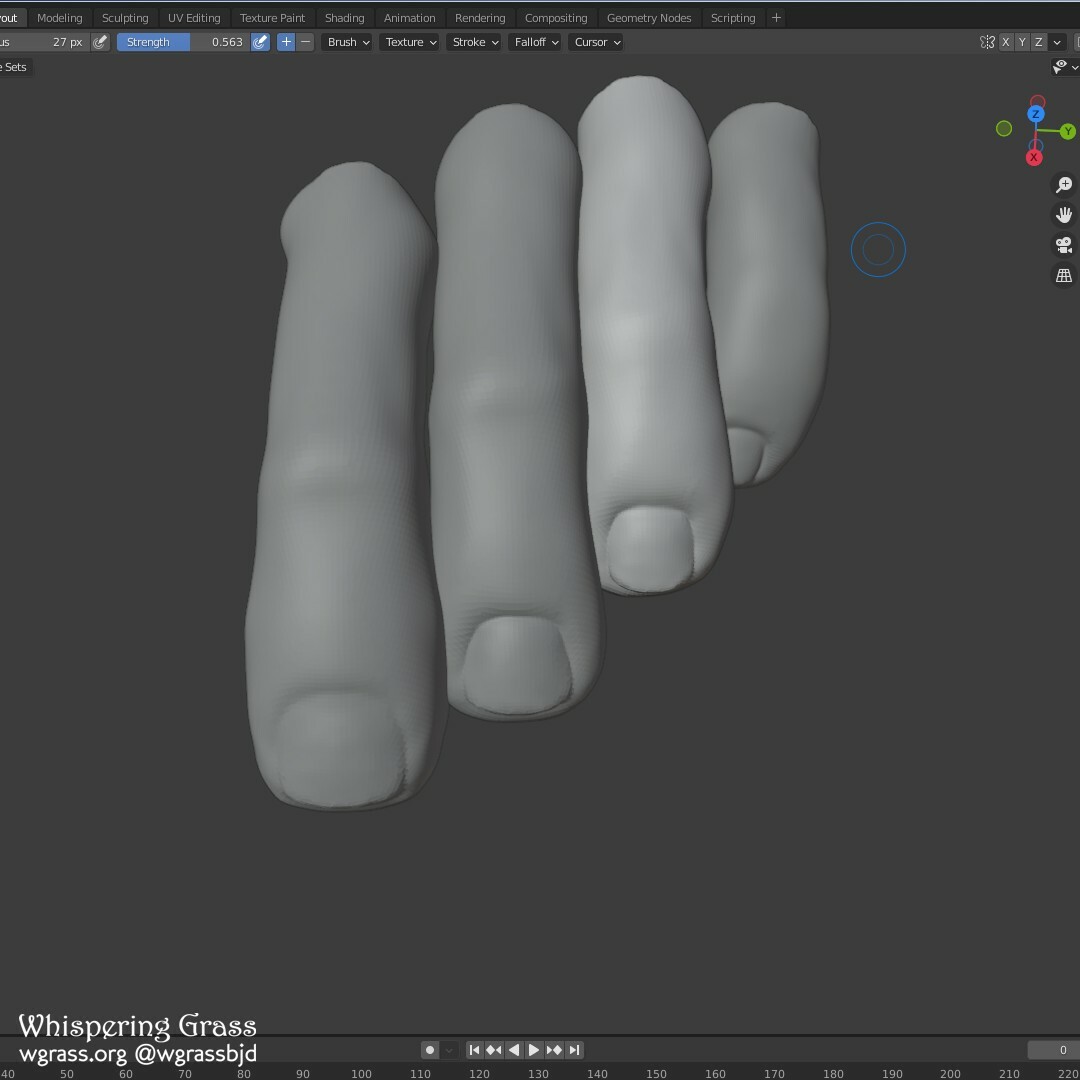Switch to the Scripting workspace tab

(733, 18)
